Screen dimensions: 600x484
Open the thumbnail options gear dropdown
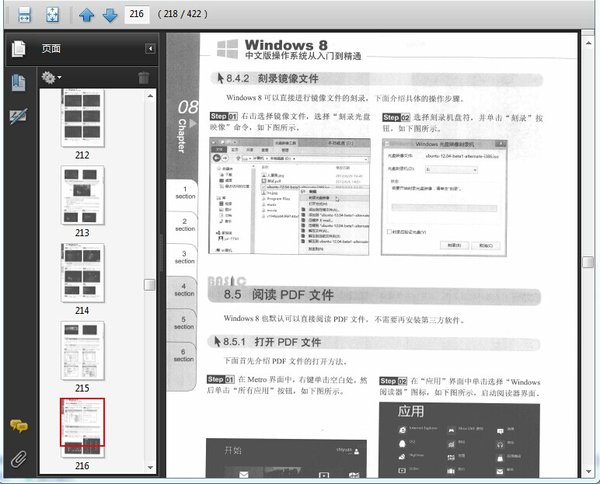coord(51,77)
